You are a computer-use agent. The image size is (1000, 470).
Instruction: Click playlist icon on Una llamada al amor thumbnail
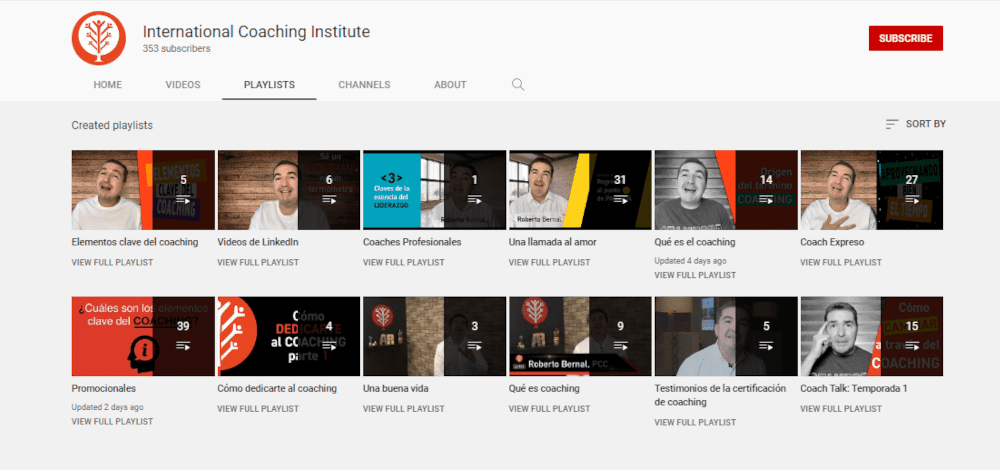pos(621,200)
